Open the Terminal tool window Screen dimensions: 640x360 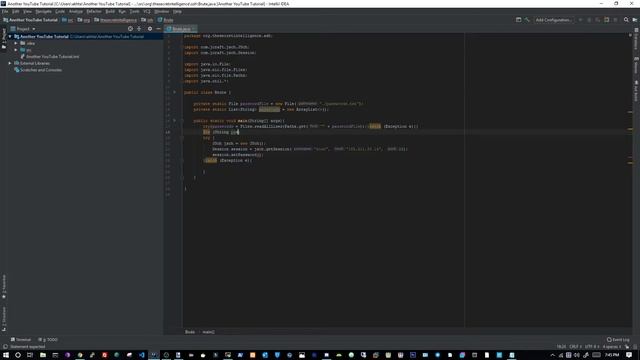coord(21,340)
